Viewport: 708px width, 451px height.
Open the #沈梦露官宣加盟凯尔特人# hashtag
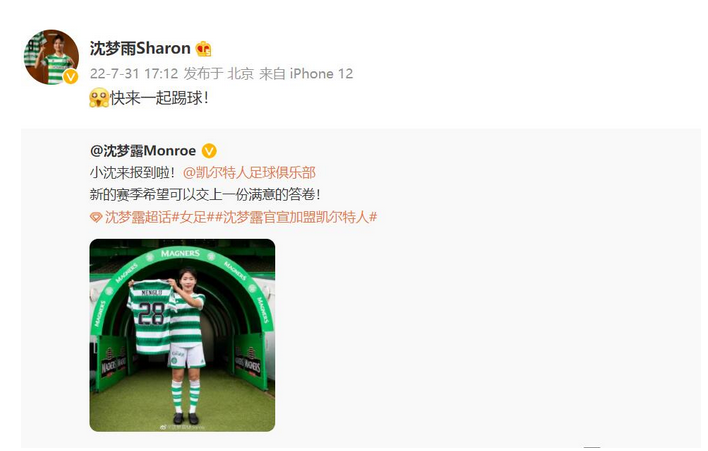coord(296,217)
